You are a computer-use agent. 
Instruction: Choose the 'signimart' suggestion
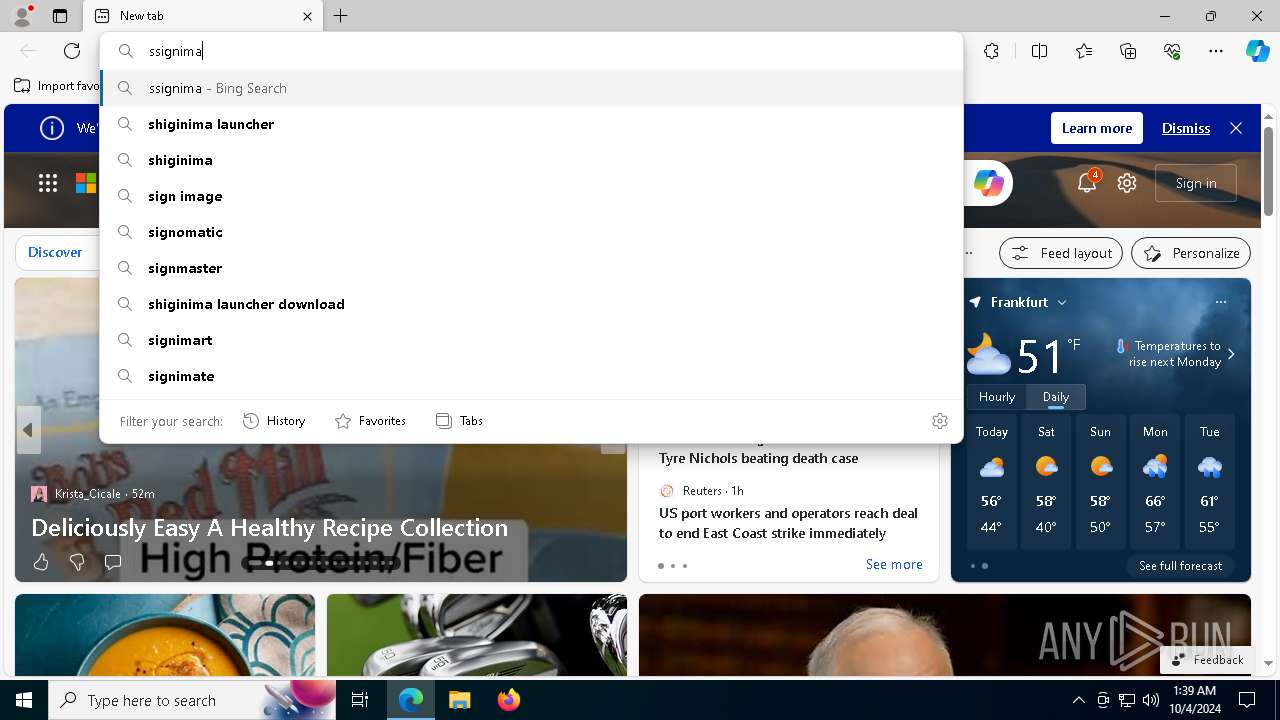(x=531, y=340)
